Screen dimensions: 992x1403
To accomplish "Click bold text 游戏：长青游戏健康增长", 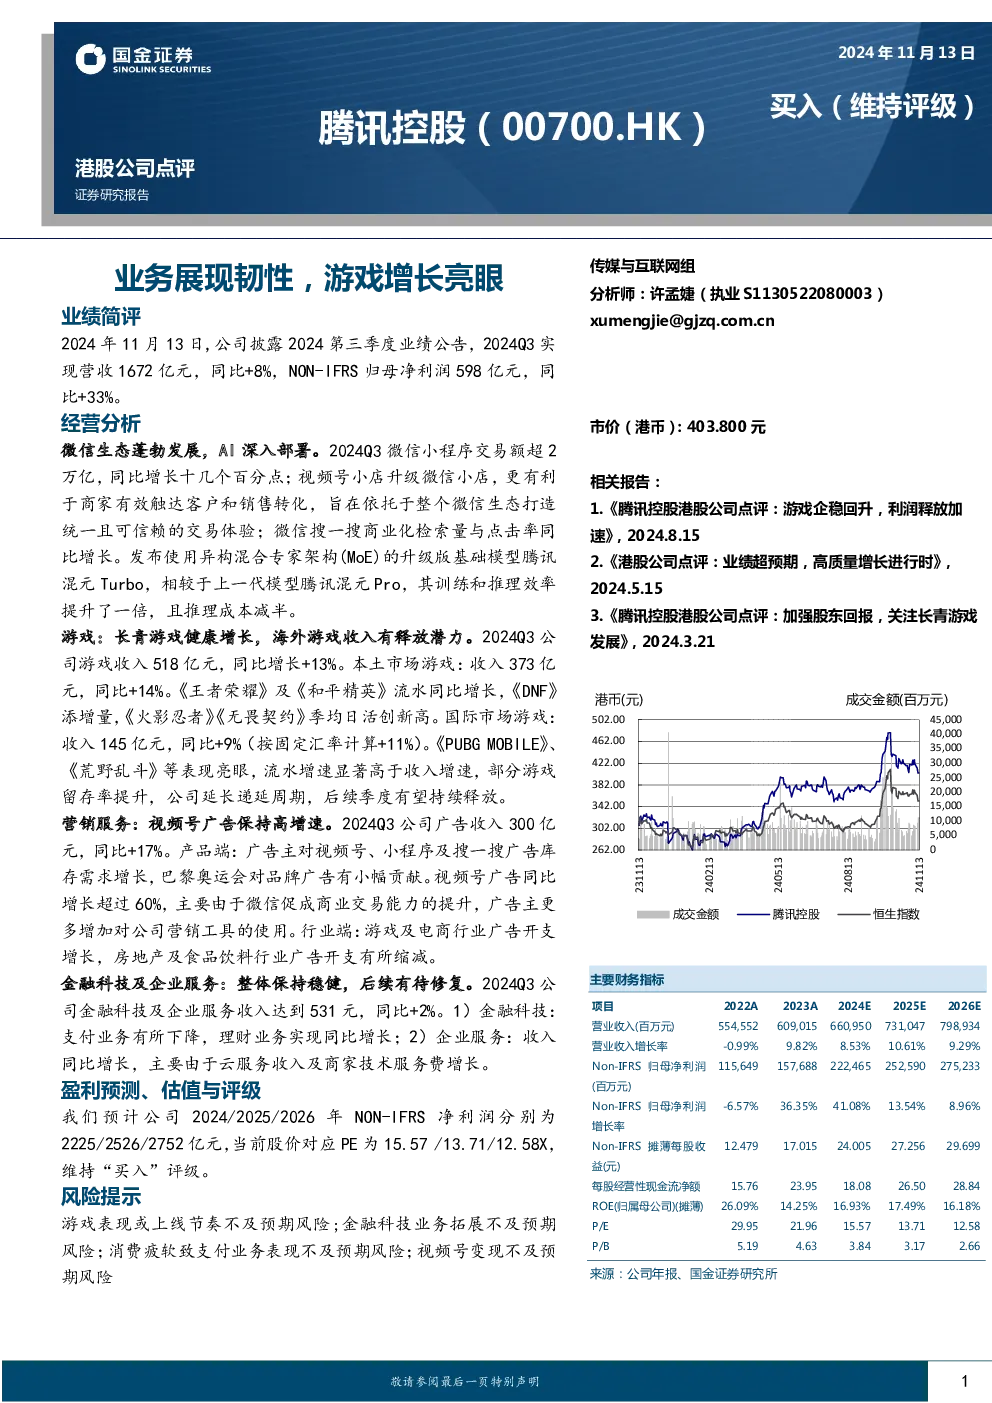I will click(157, 637).
